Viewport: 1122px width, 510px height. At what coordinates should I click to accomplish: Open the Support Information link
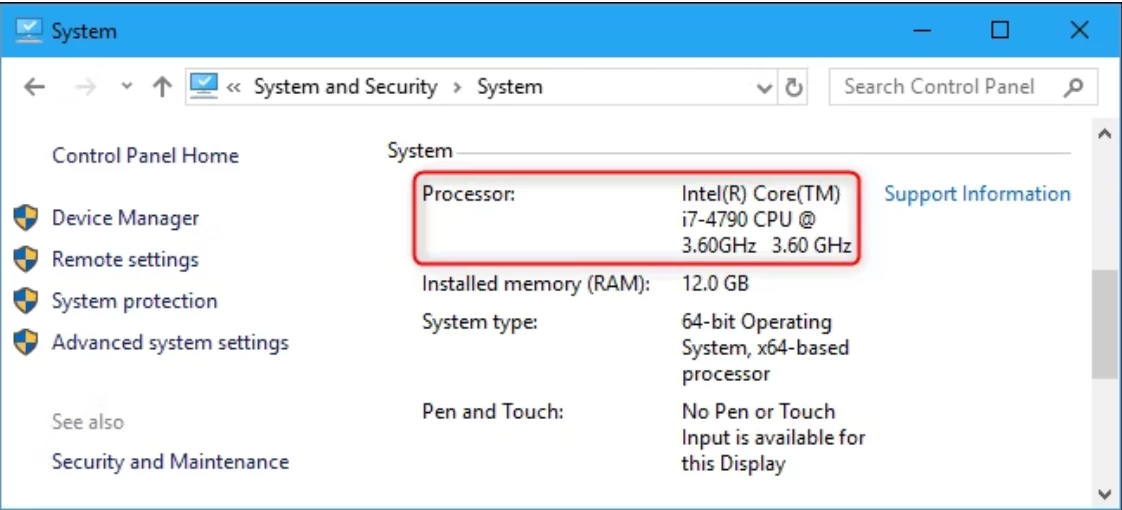pyautogui.click(x=976, y=194)
